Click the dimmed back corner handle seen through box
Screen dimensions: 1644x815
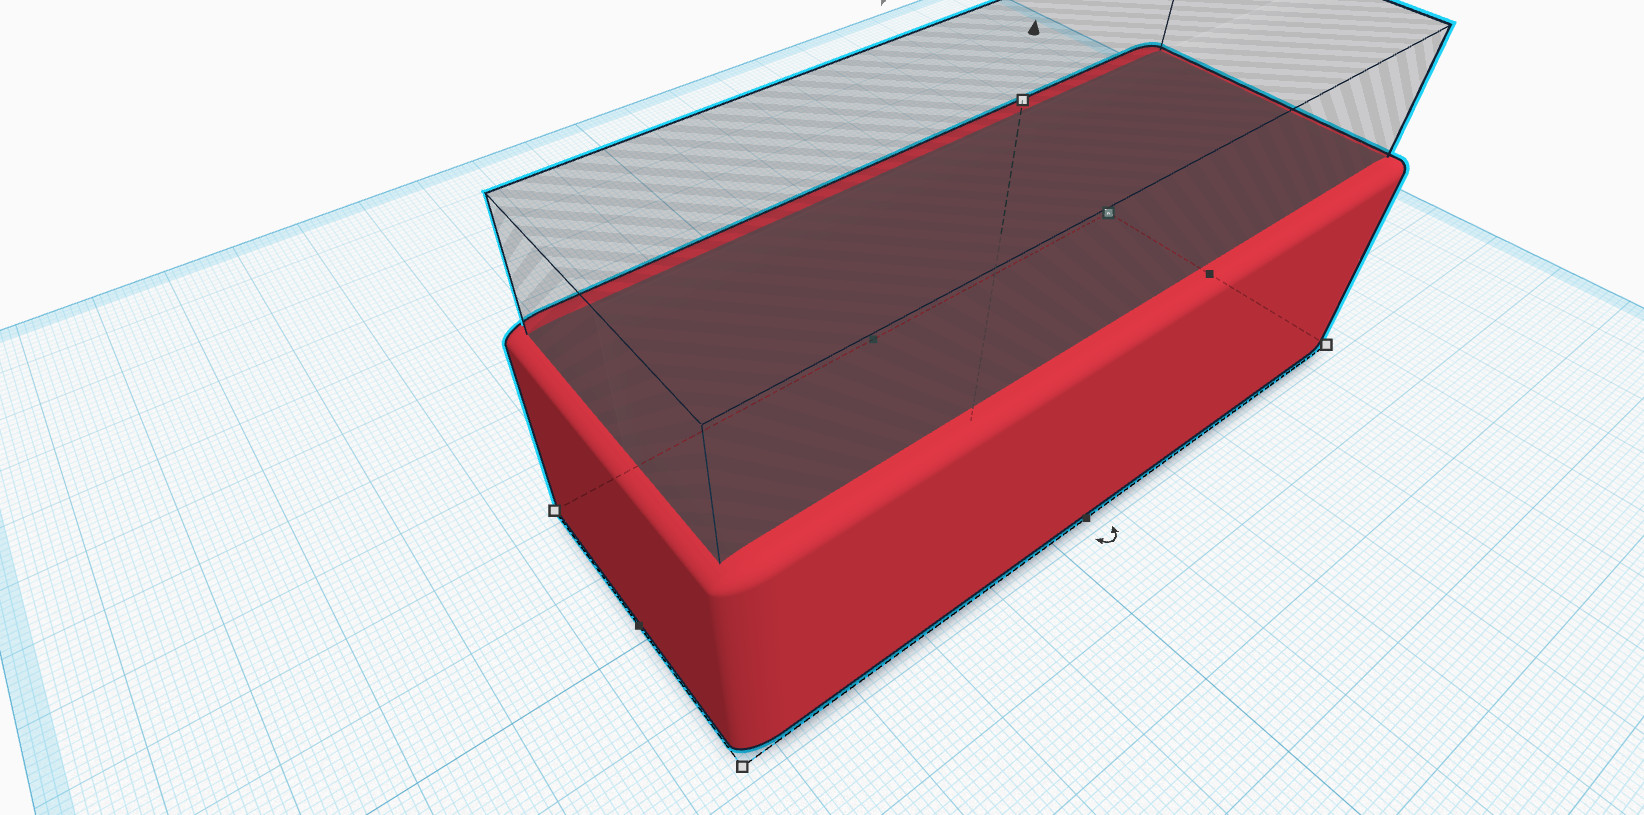click(1108, 213)
